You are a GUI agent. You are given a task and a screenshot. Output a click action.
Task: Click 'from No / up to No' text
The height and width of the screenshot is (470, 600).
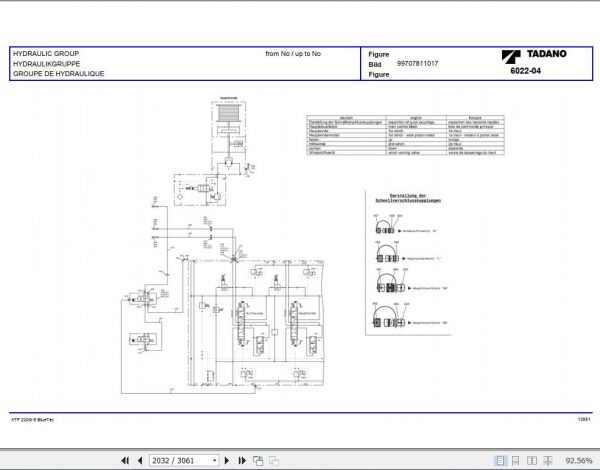(x=293, y=54)
